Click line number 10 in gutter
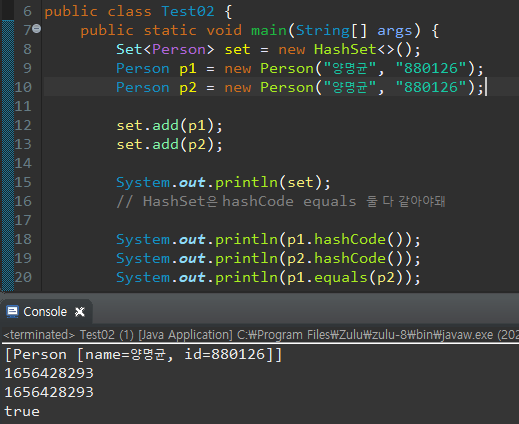The height and width of the screenshot is (424, 519). (23, 87)
